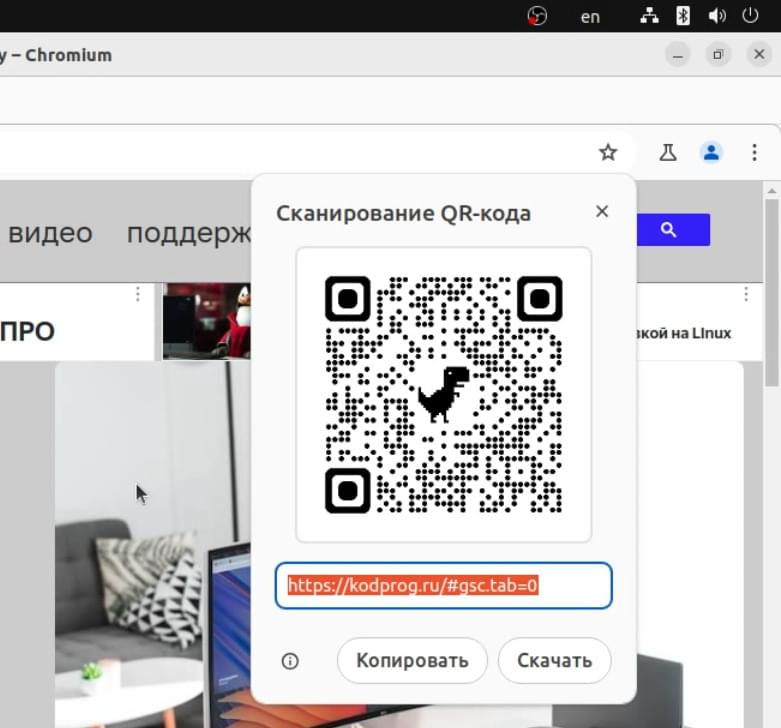This screenshot has width=781, height=728.
Task: Maximize the Chromium window
Action: tap(718, 55)
